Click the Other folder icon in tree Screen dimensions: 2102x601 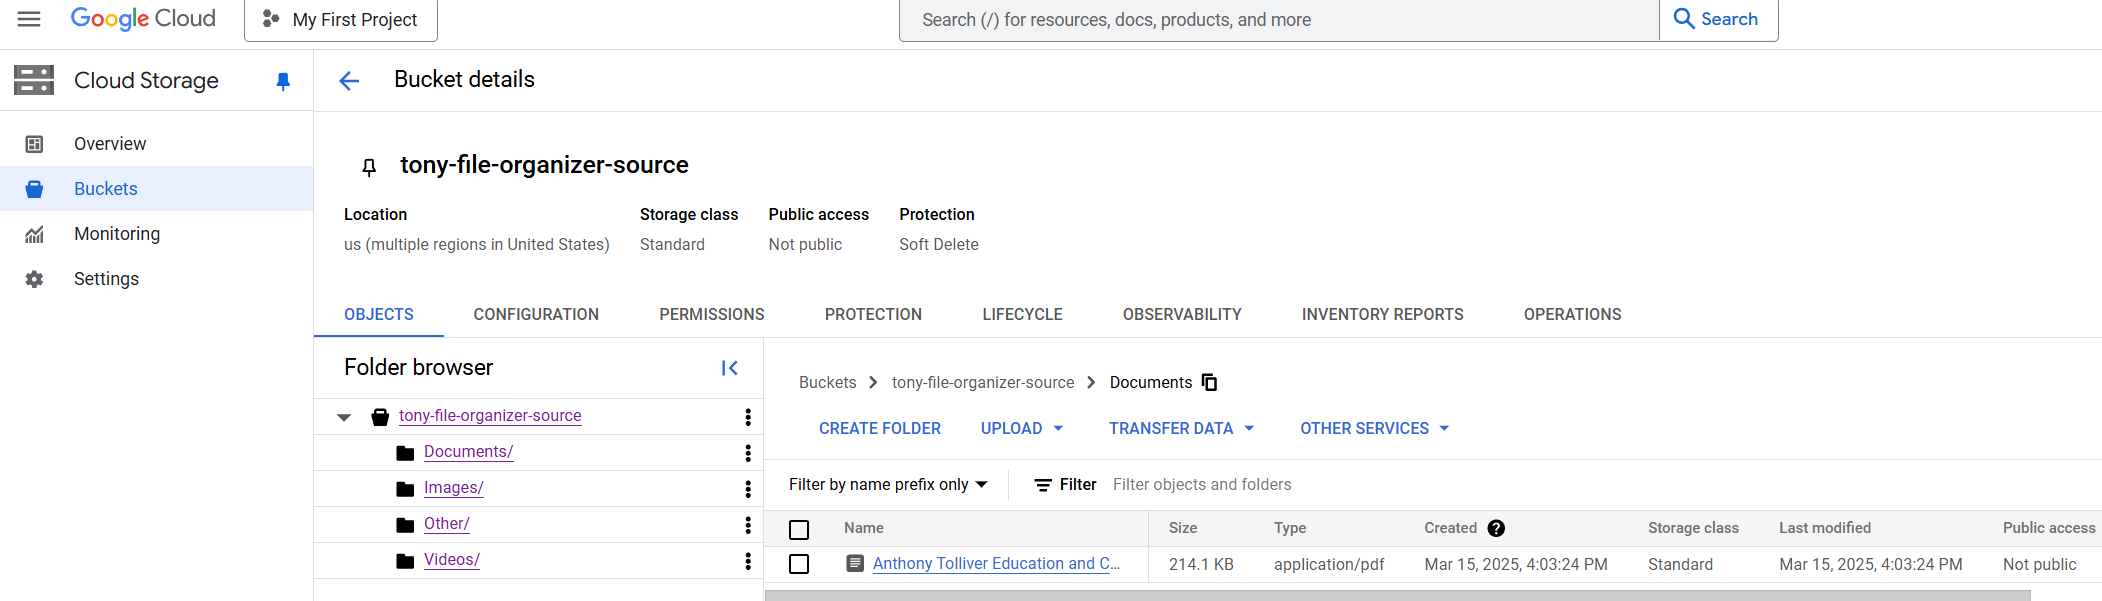(x=405, y=525)
